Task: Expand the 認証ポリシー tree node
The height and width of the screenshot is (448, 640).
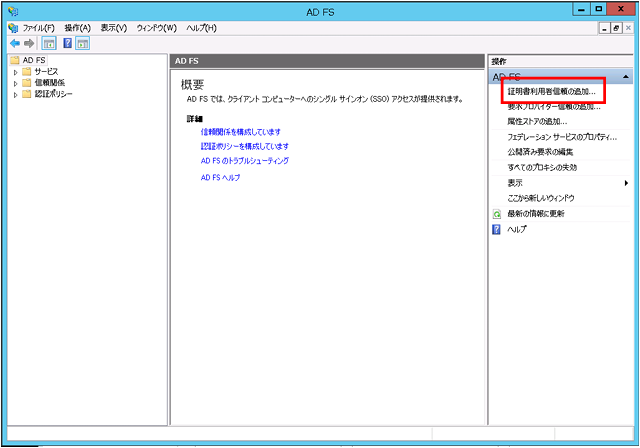Action: pyautogui.click(x=16, y=95)
